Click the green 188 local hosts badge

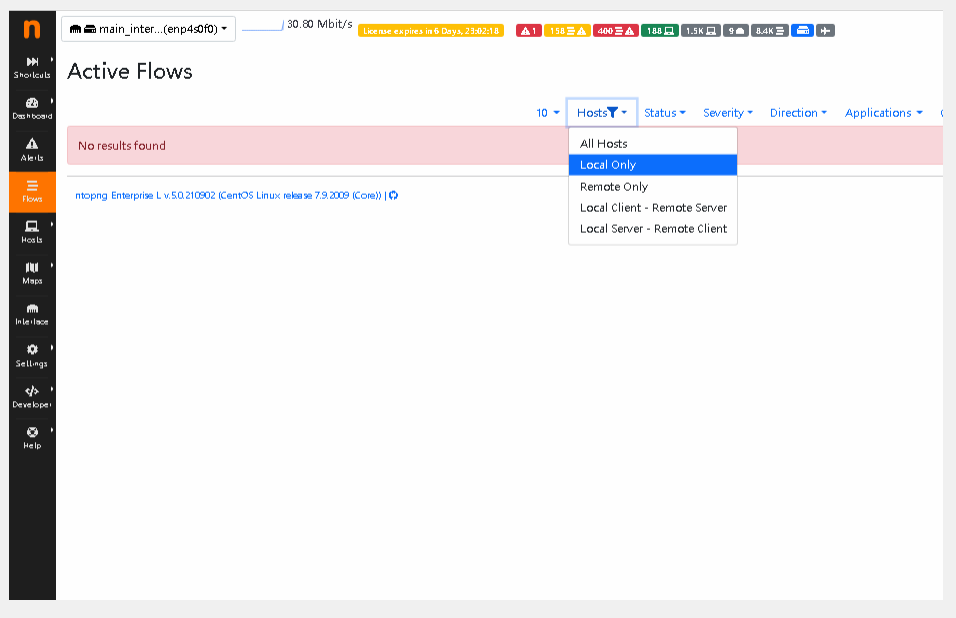660,30
